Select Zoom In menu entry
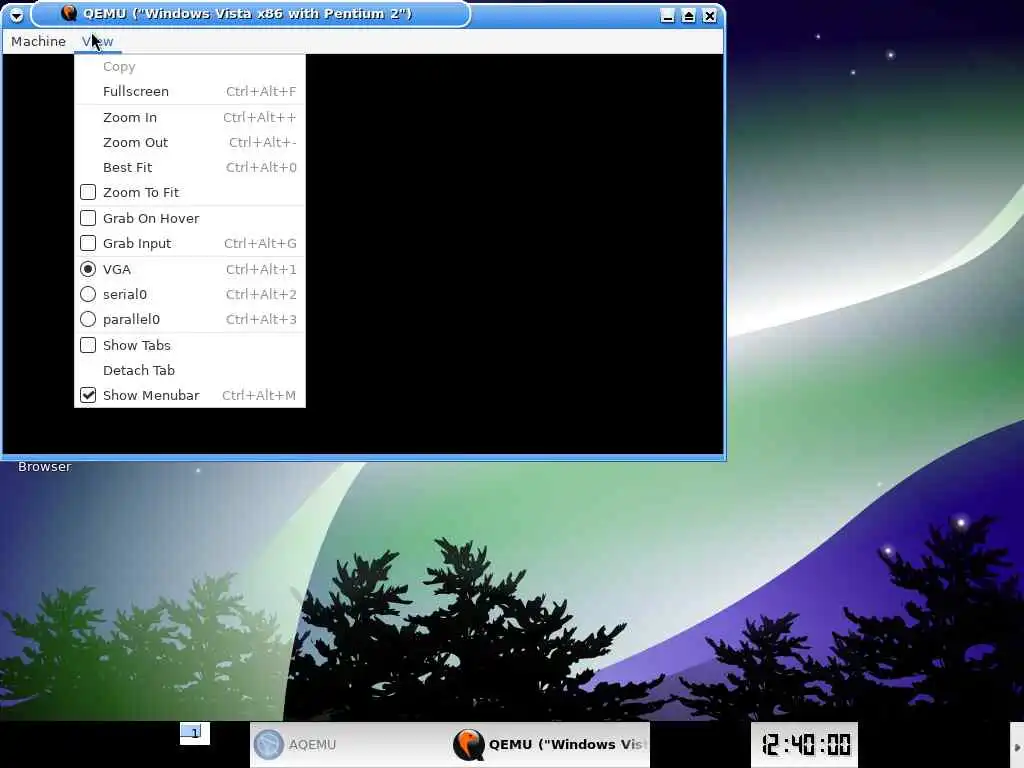This screenshot has height=768, width=1024. tap(189, 118)
